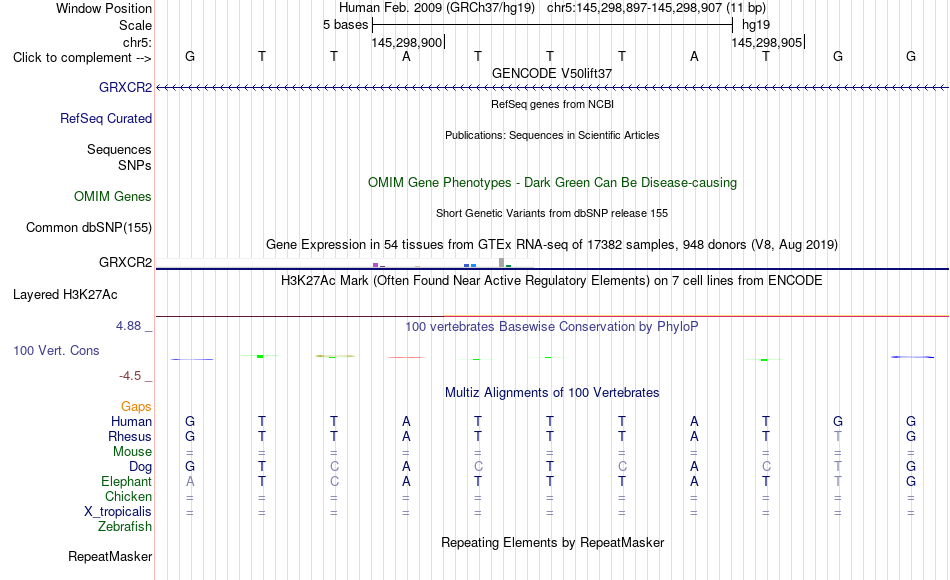Click the 145,298,900 coordinate tick label
Screen dimensions: 950x580
coord(407,42)
